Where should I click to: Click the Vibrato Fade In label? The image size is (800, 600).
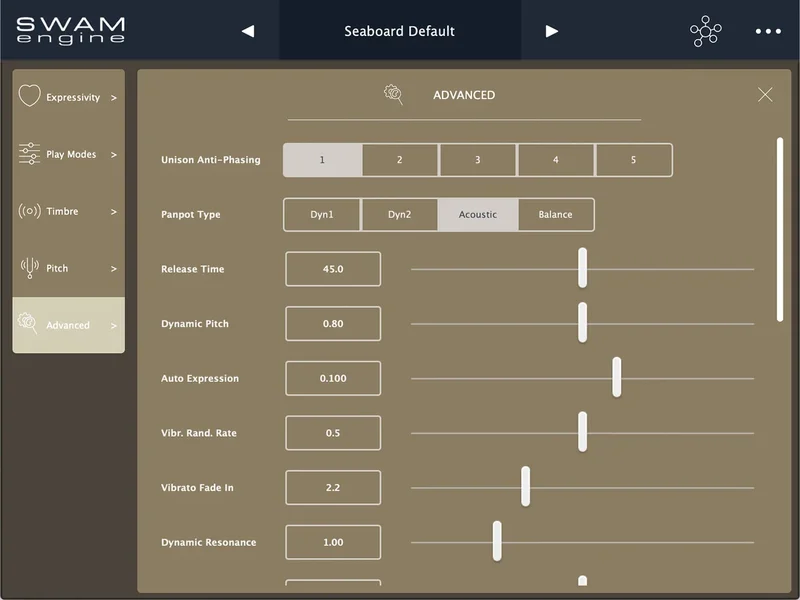click(197, 487)
